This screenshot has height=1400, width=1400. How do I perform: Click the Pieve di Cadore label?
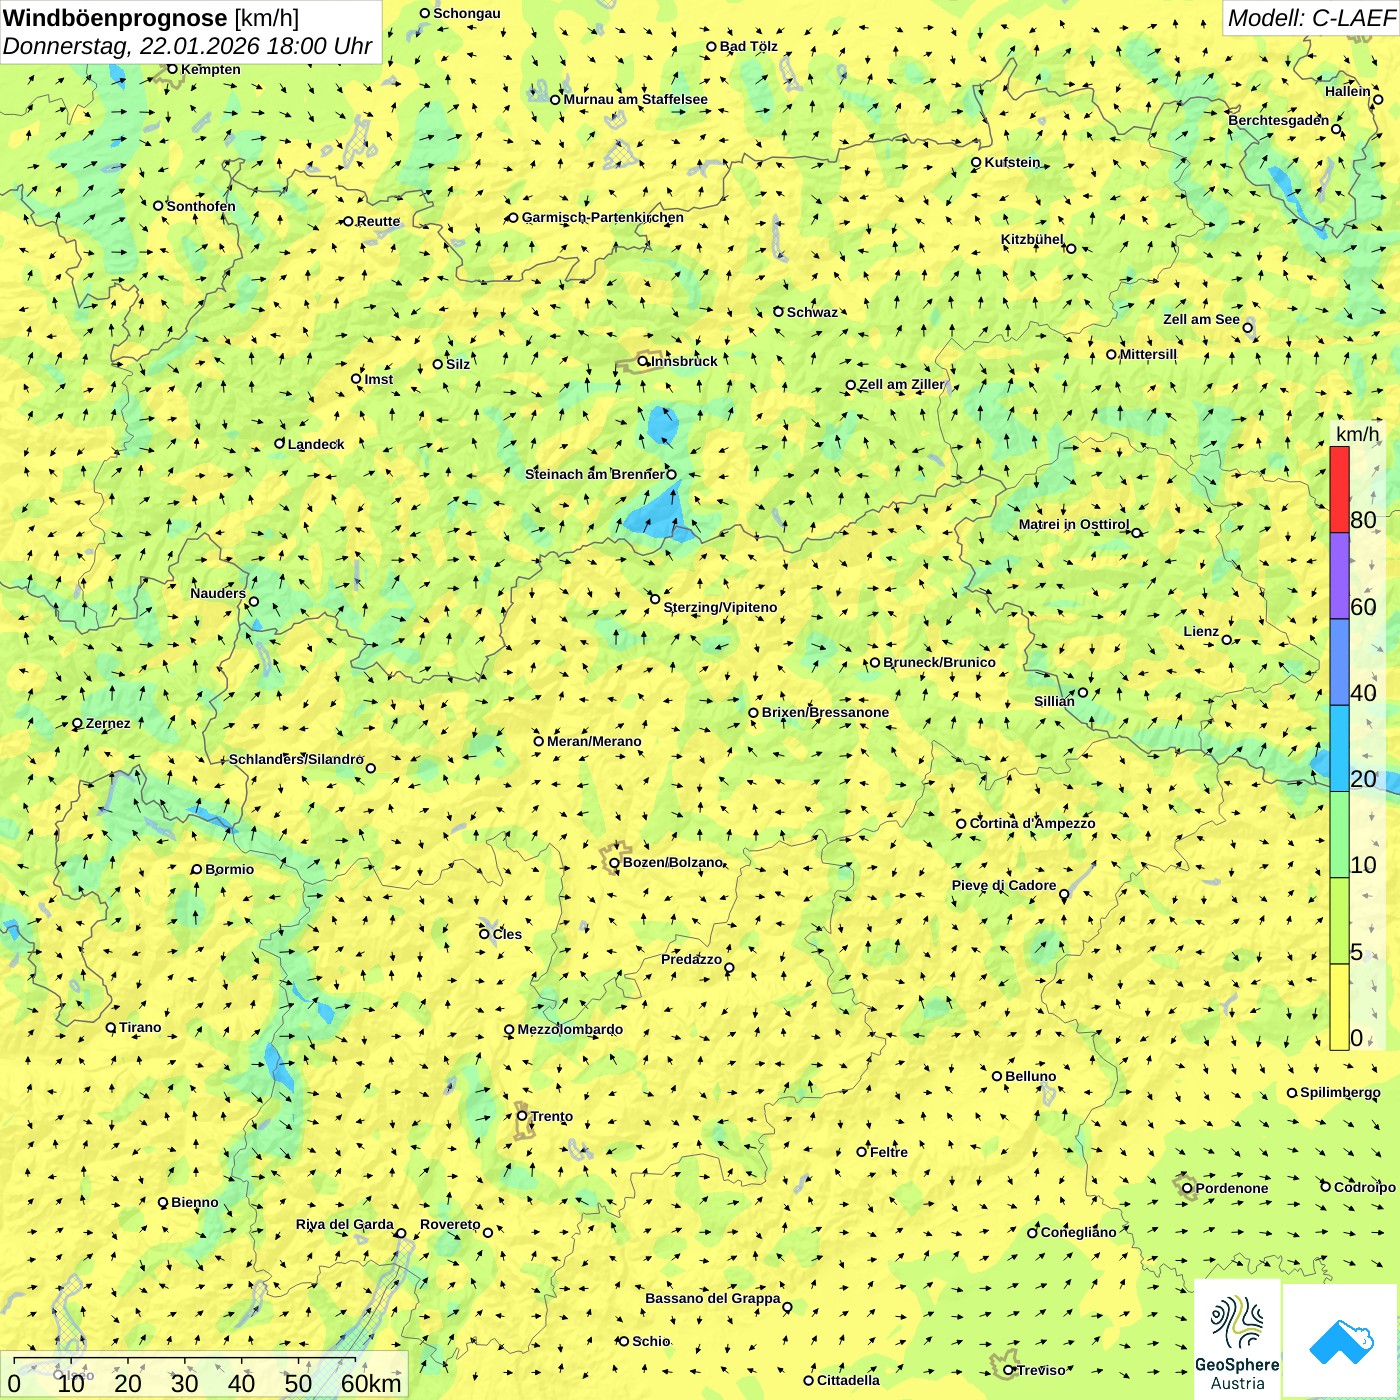tap(1004, 885)
